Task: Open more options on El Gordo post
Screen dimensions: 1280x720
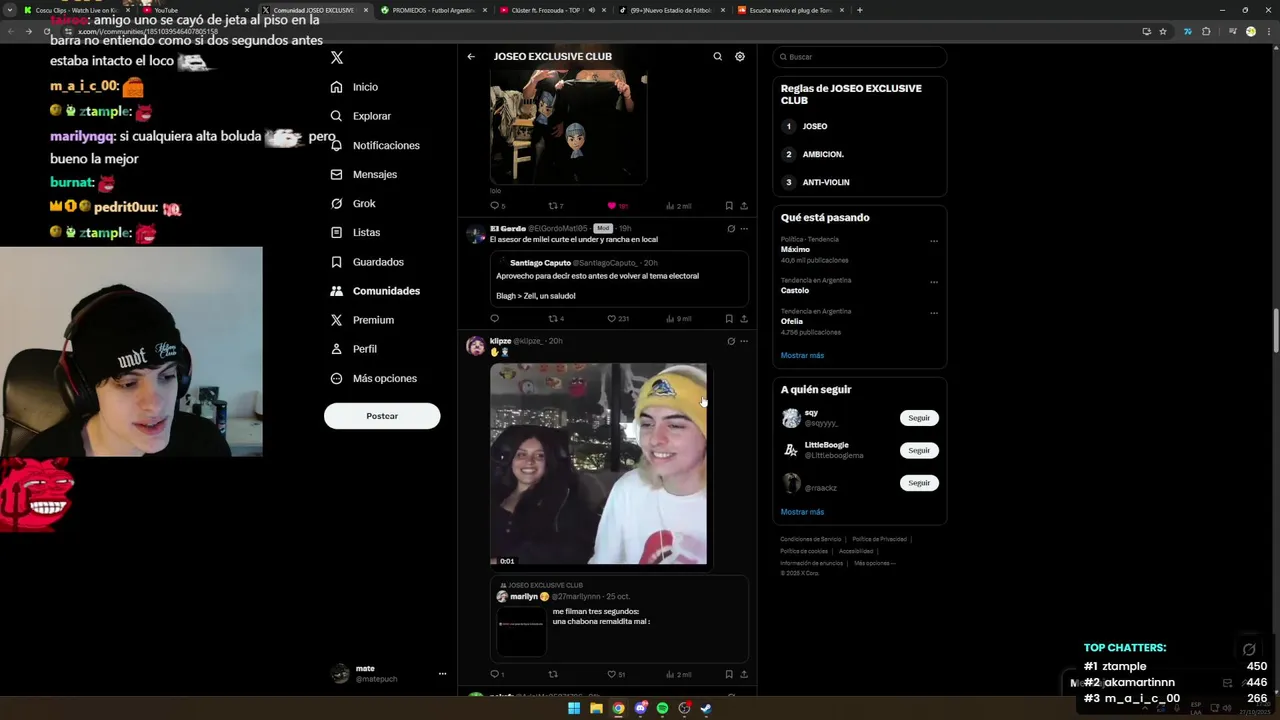Action: [x=744, y=229]
